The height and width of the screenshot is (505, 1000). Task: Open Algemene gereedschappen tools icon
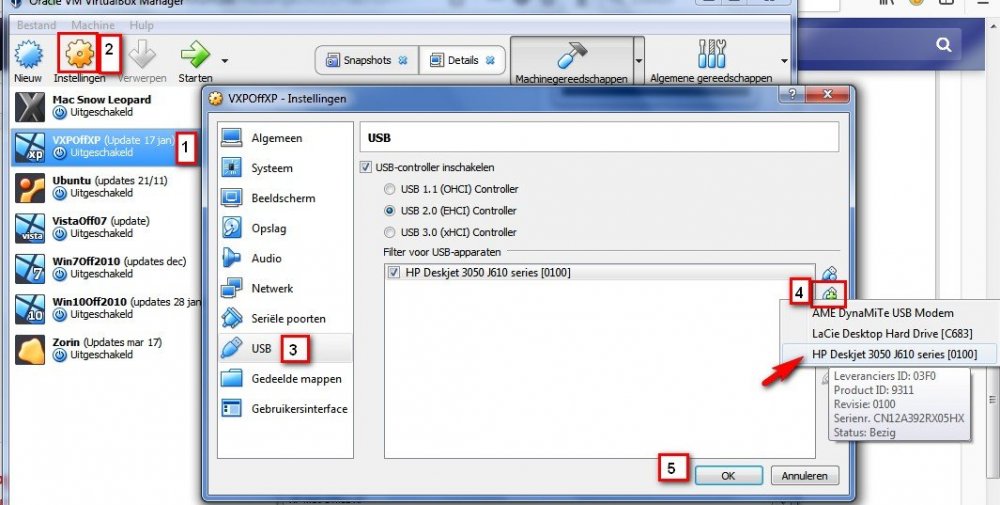[712, 54]
